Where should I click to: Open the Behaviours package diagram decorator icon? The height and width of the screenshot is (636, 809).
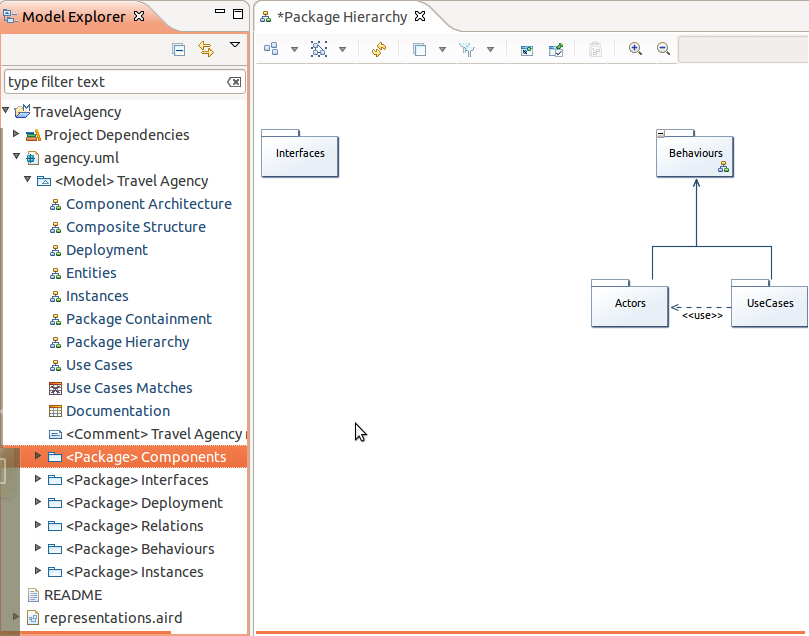tap(723, 167)
